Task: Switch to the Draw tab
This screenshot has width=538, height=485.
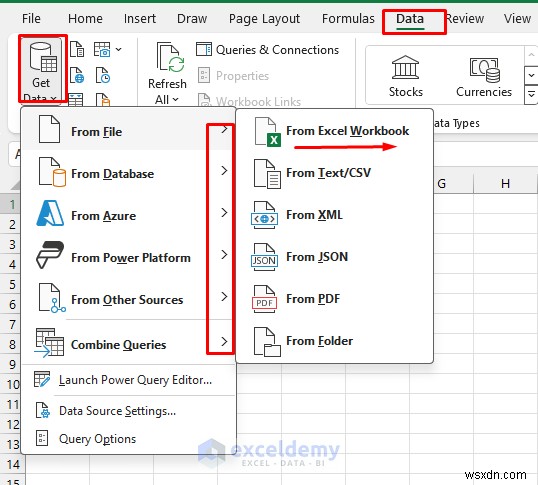Action: point(192,19)
